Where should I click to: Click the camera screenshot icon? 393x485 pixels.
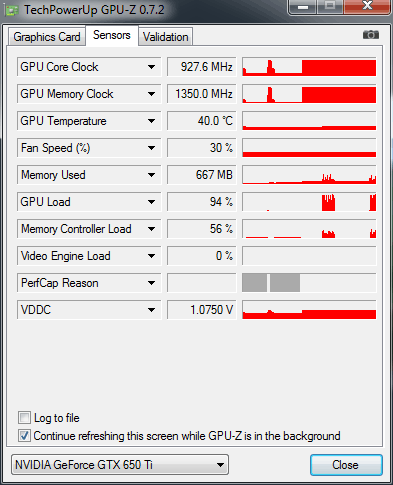click(x=371, y=34)
